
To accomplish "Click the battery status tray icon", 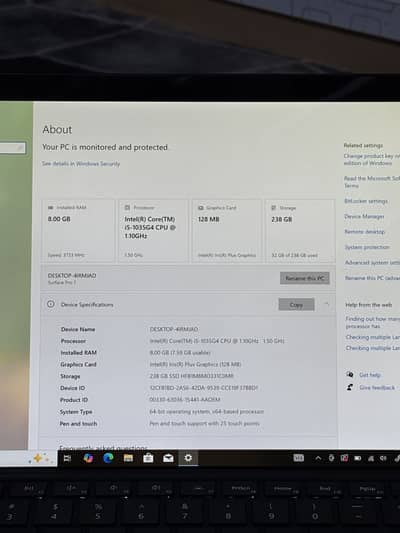I will tap(358, 458).
